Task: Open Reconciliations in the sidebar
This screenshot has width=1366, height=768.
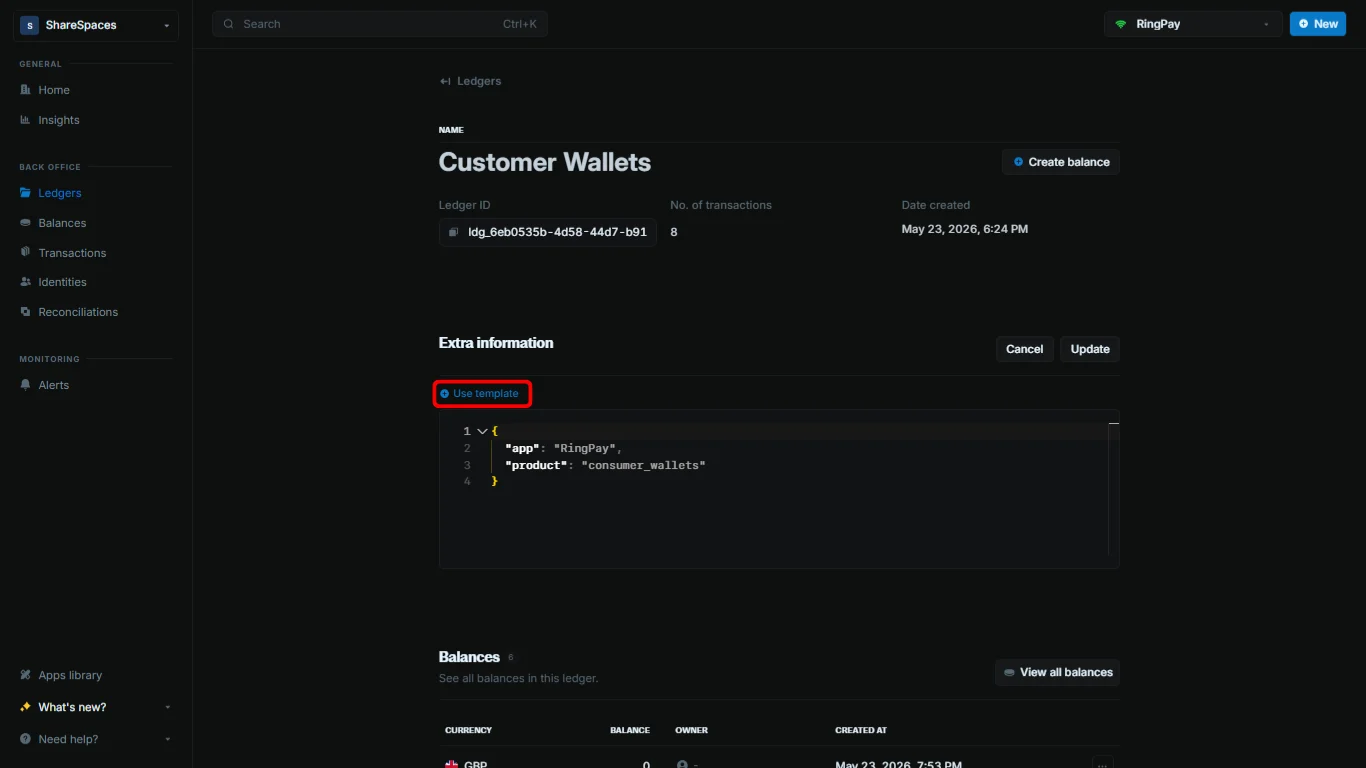Action: coord(78,312)
